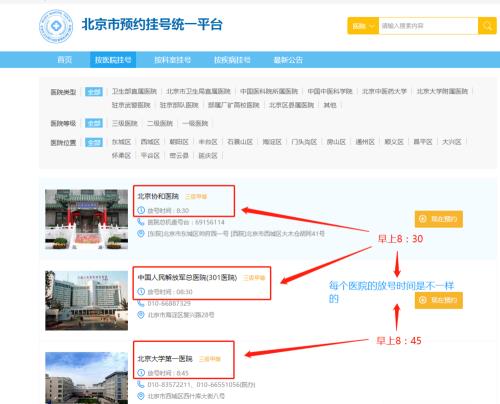
Task: Click clock icon beside 301医院 放号时间
Action: 141,292
